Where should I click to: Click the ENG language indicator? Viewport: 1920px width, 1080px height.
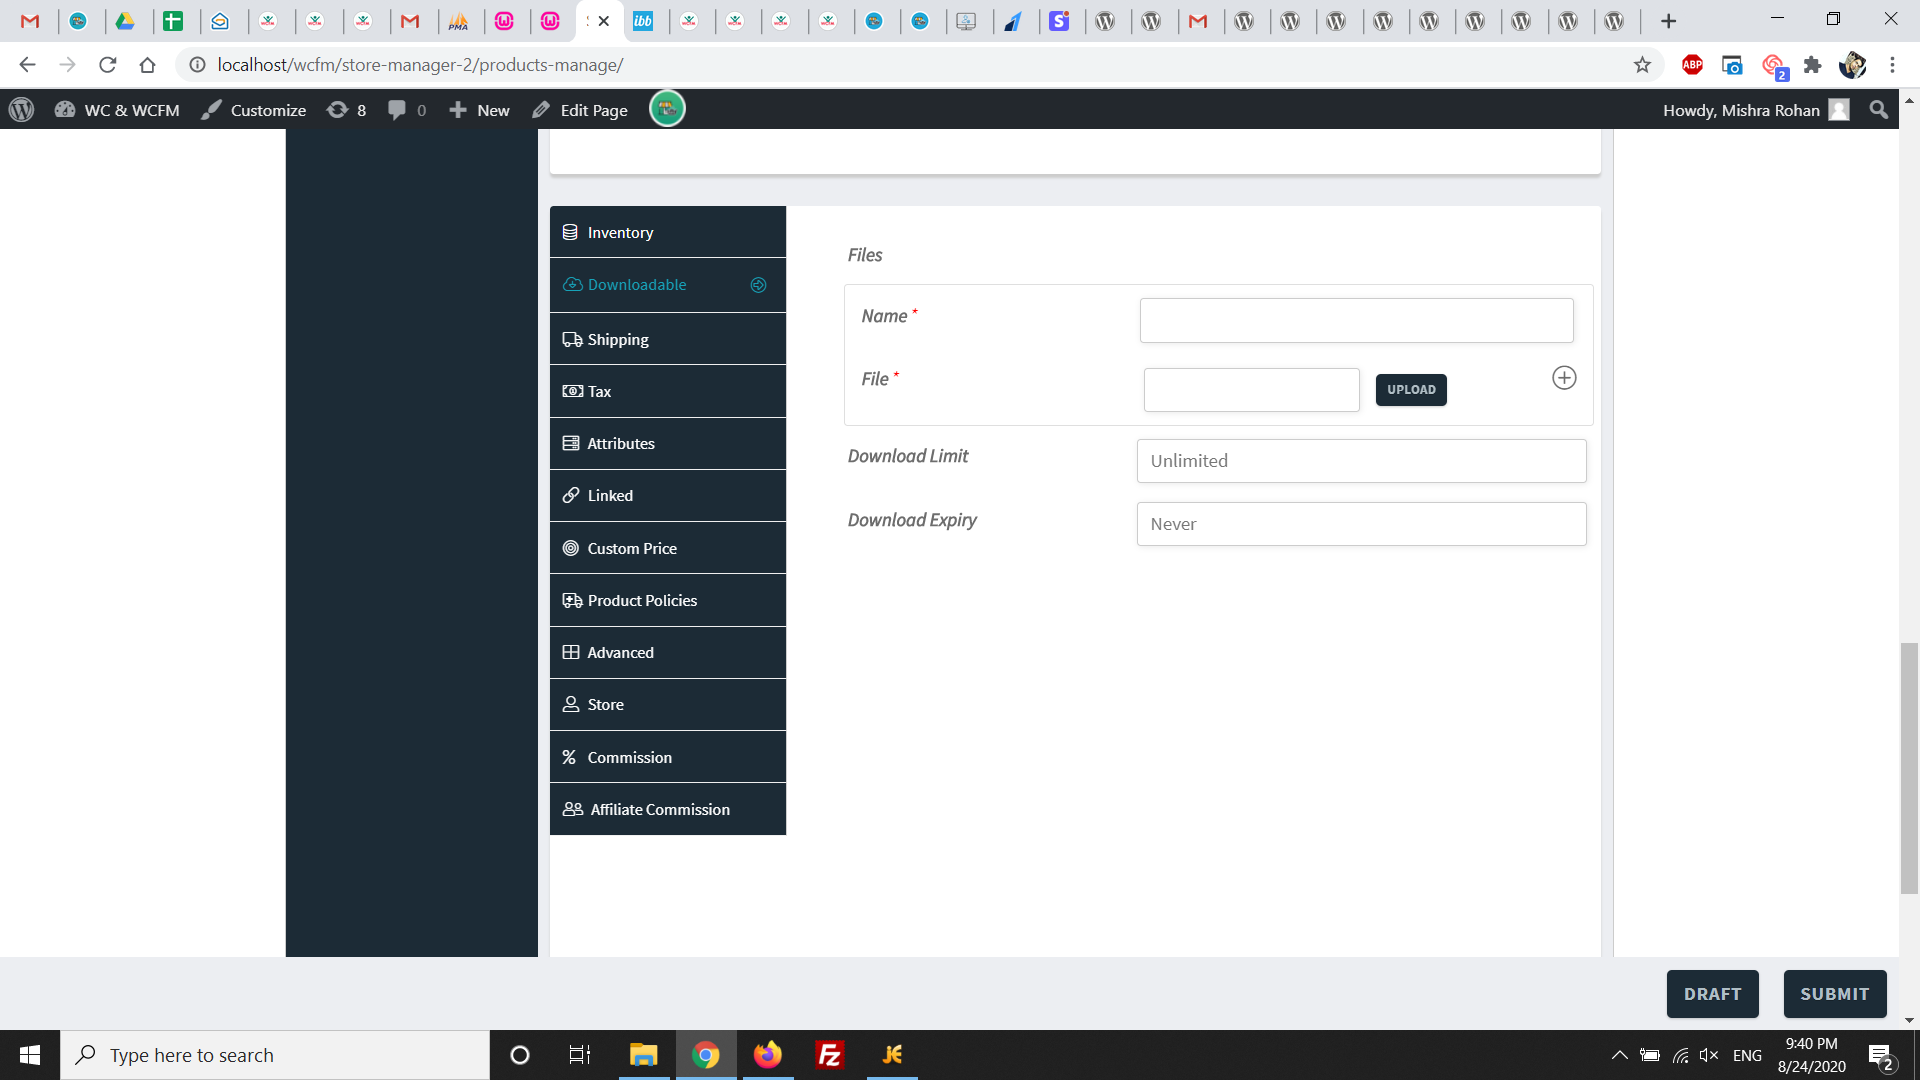(x=1747, y=1055)
